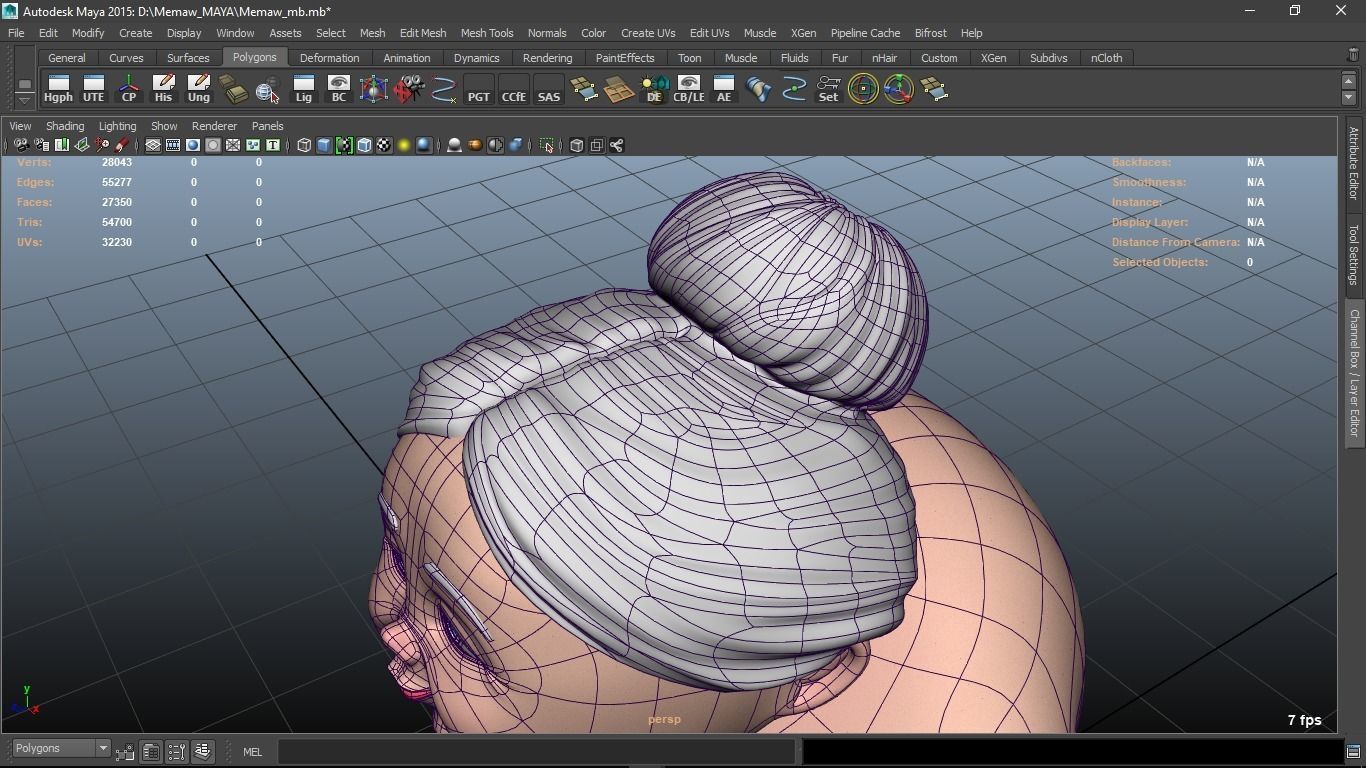Click the red film camera shelf icon
Viewport: 1366px width, 768px height.
(408, 89)
